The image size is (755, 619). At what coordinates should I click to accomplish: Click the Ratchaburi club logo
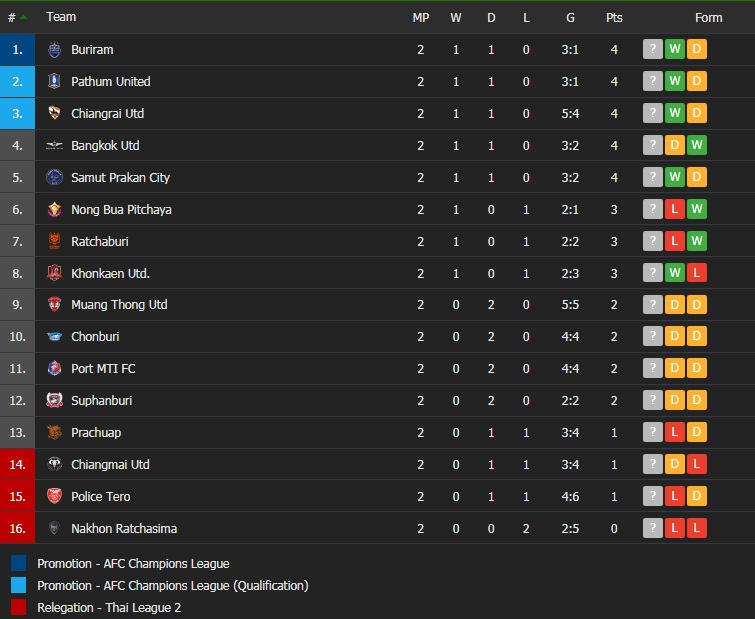(x=54, y=241)
